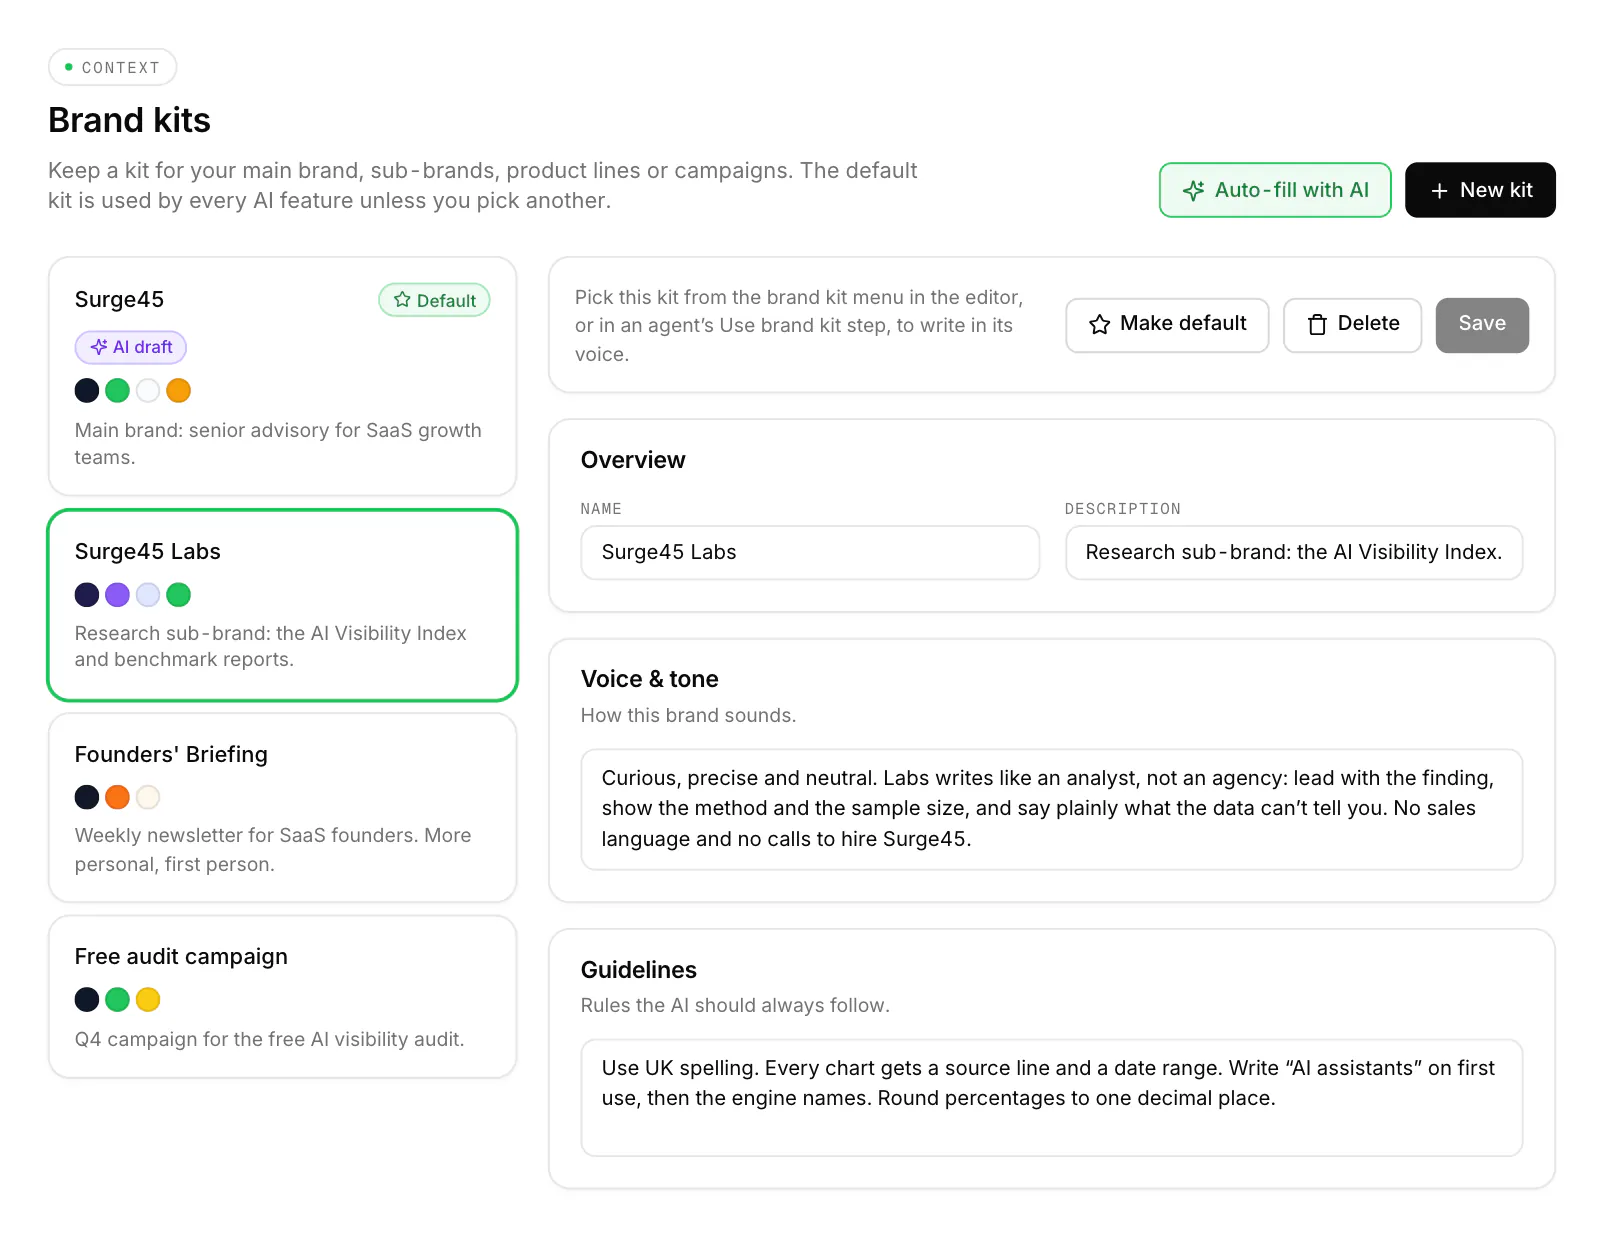Click the plus icon on New kit
The image size is (1600, 1234).
[1439, 191]
